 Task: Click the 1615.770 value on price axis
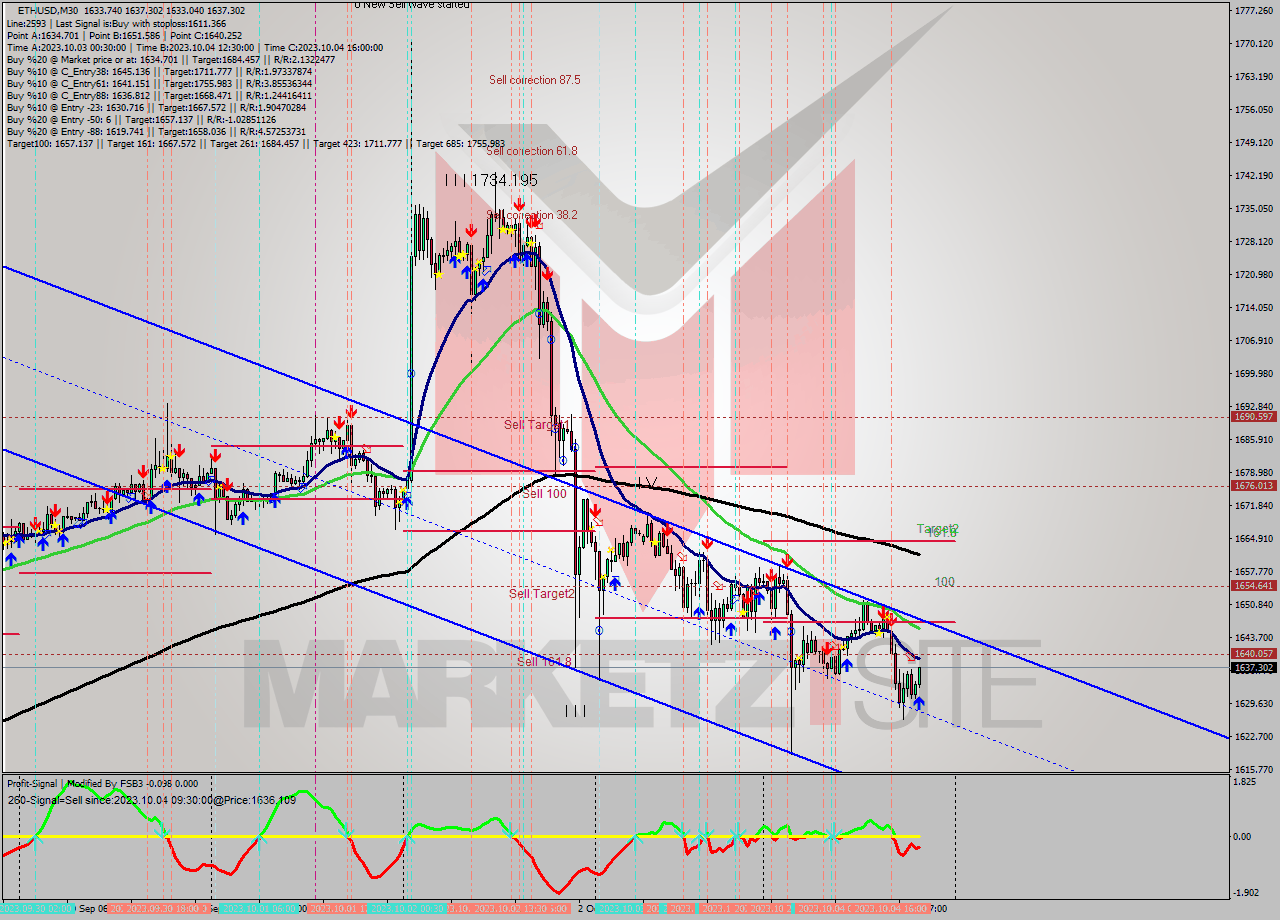click(1254, 769)
